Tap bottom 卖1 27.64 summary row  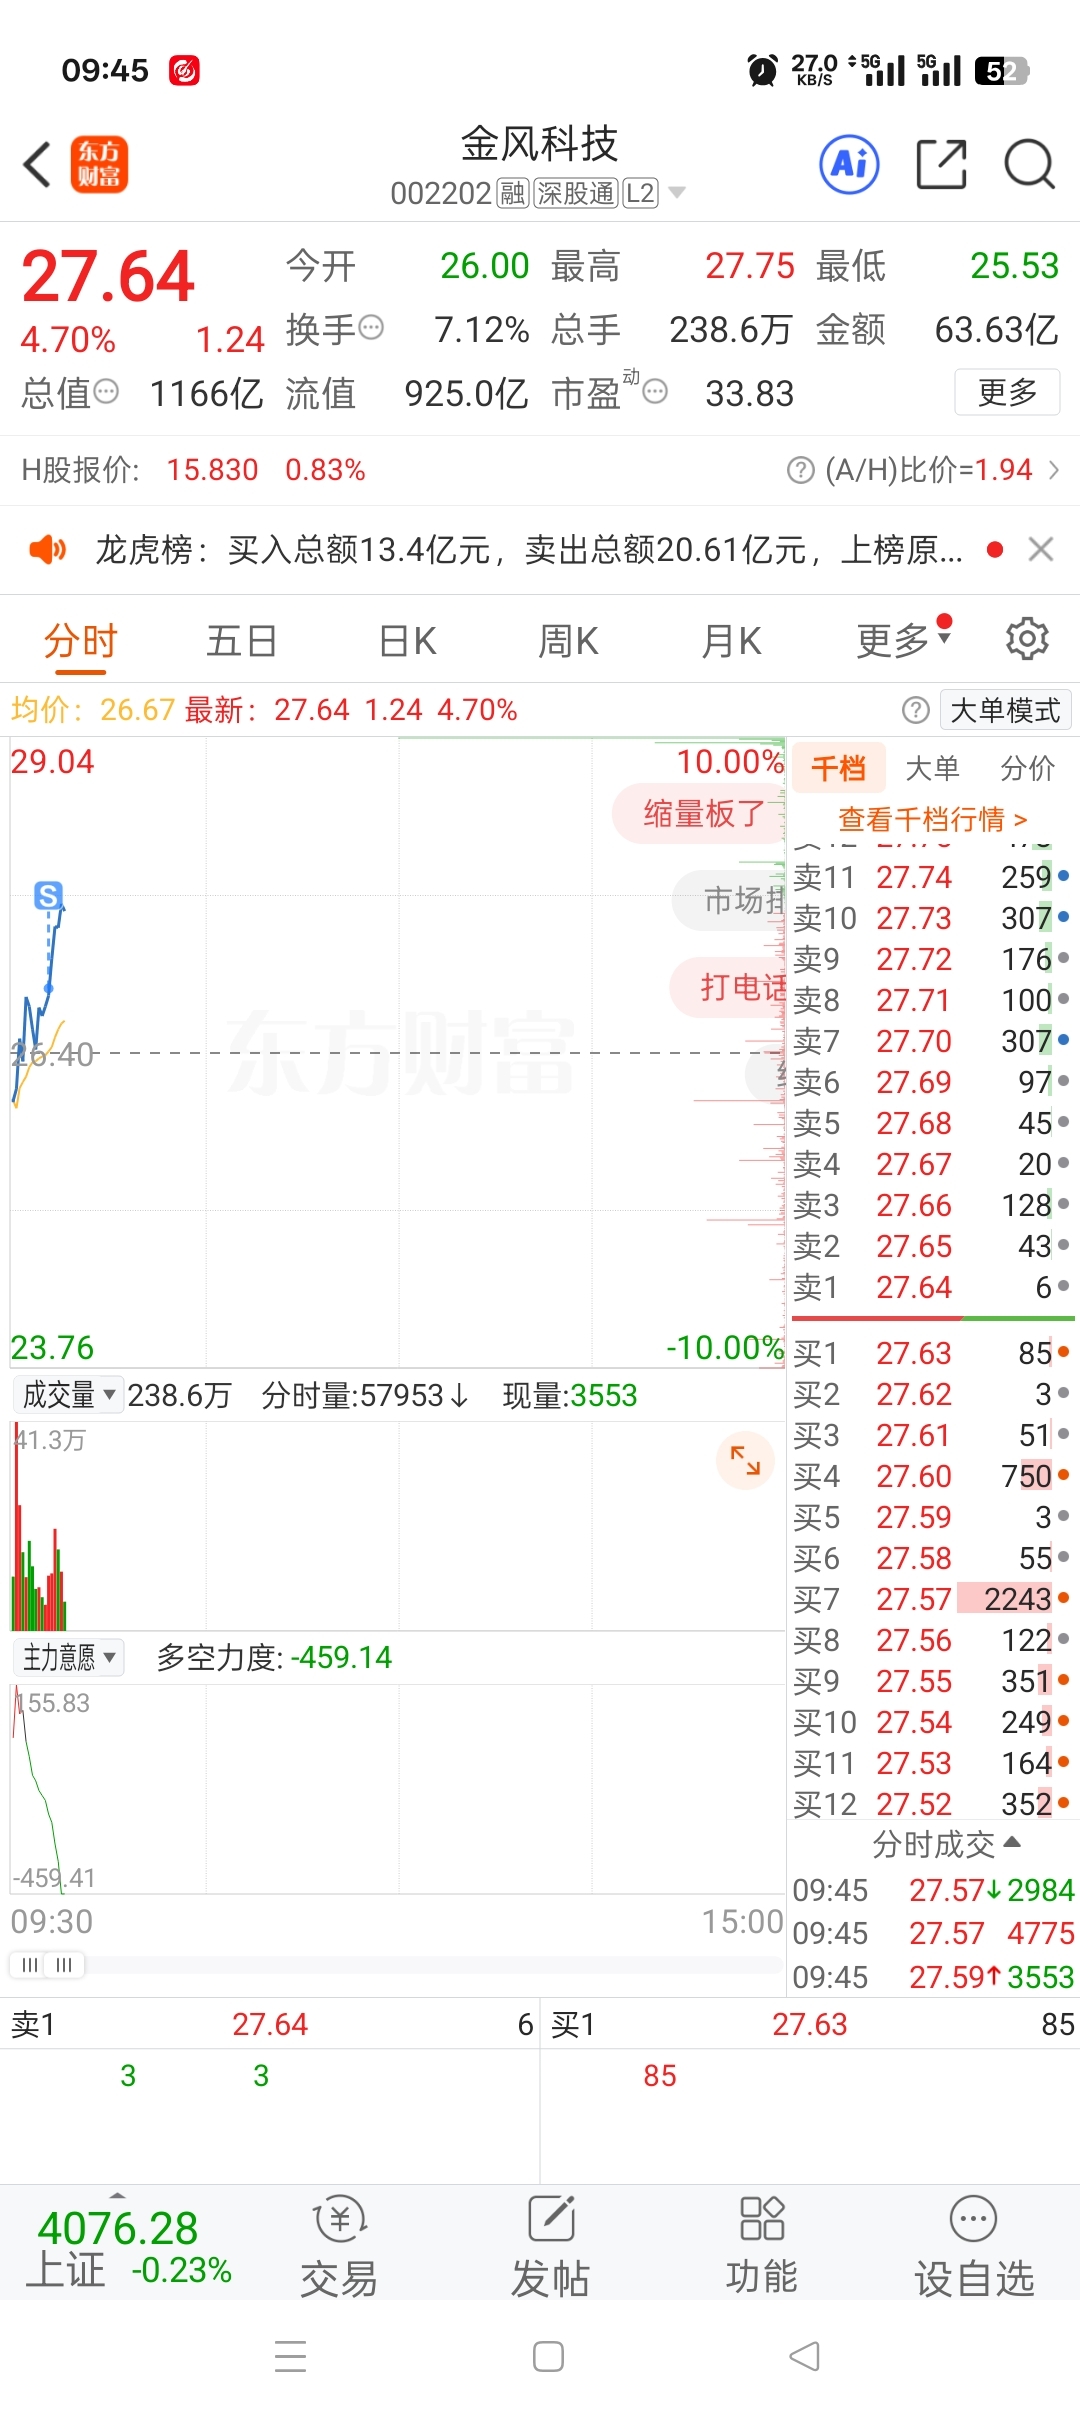[x=270, y=2024]
